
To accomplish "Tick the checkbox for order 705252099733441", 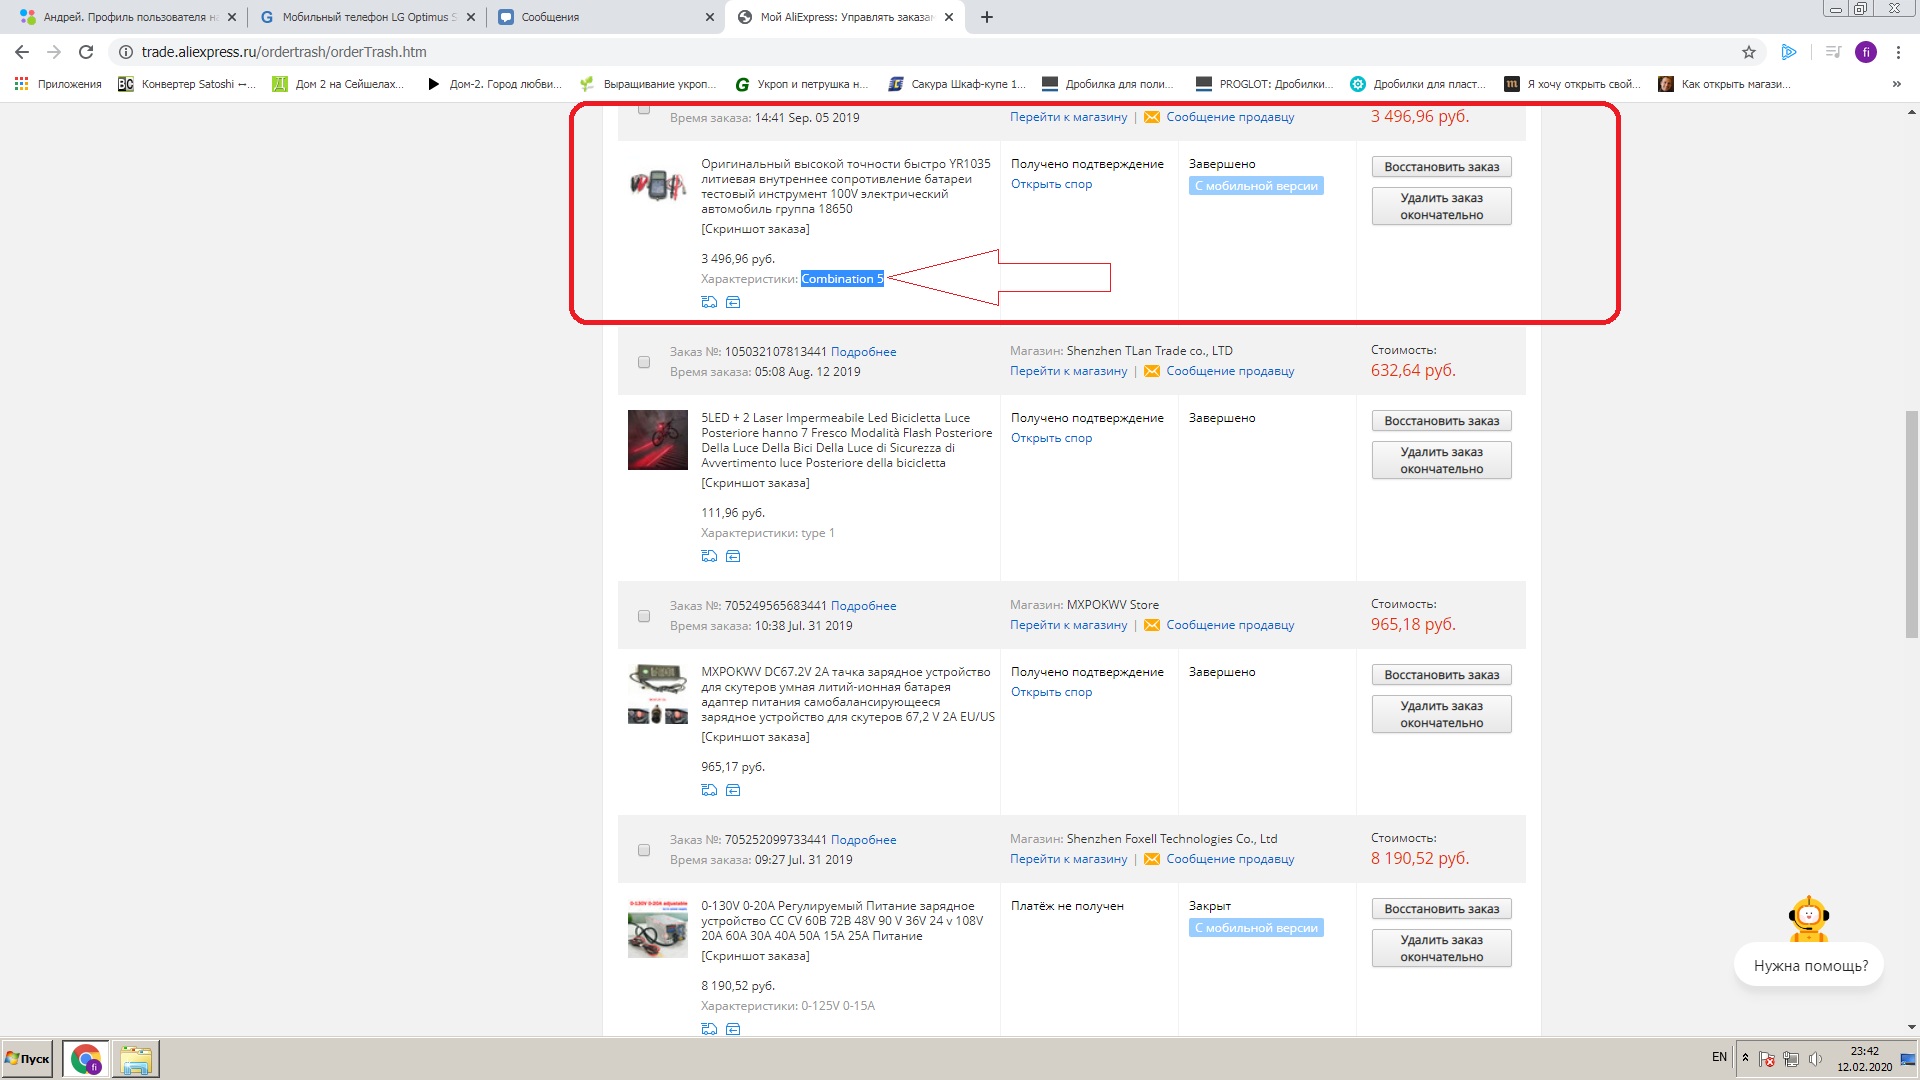I will tap(644, 850).
